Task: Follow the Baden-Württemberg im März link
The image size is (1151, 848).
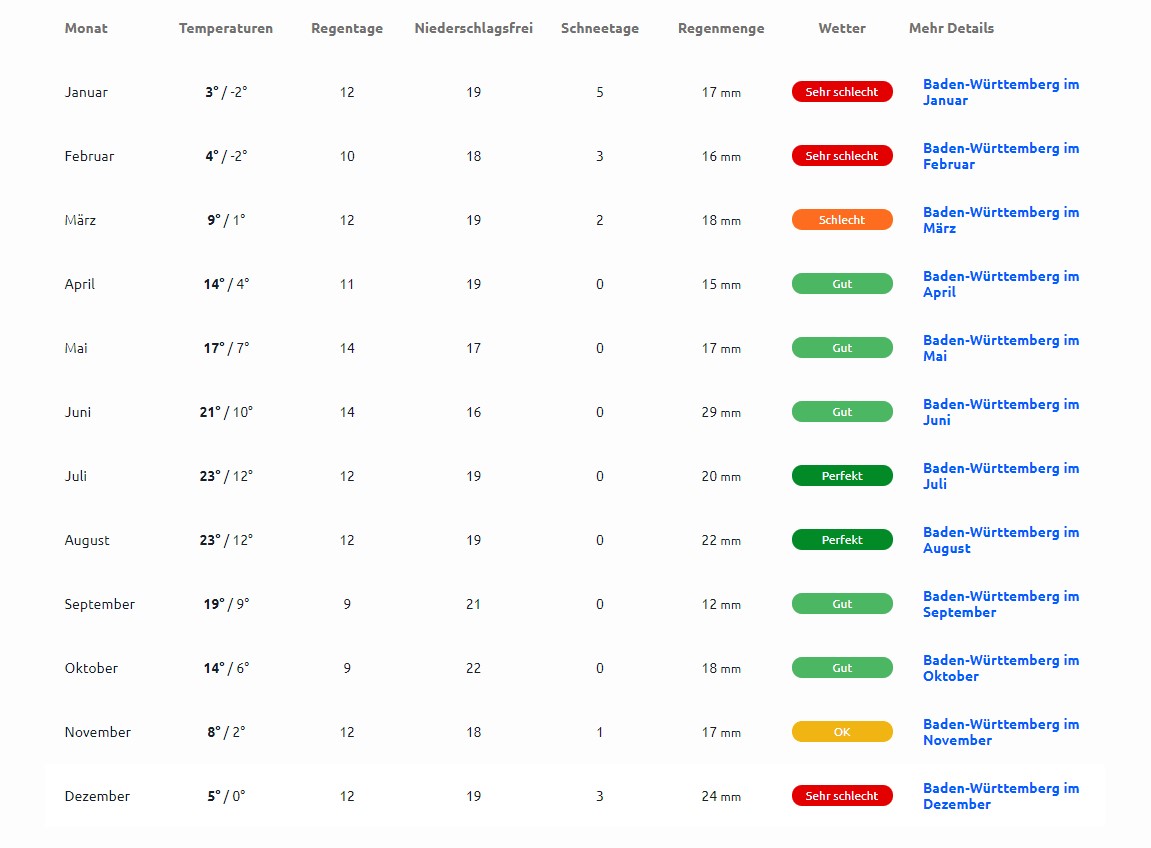Action: (1000, 220)
